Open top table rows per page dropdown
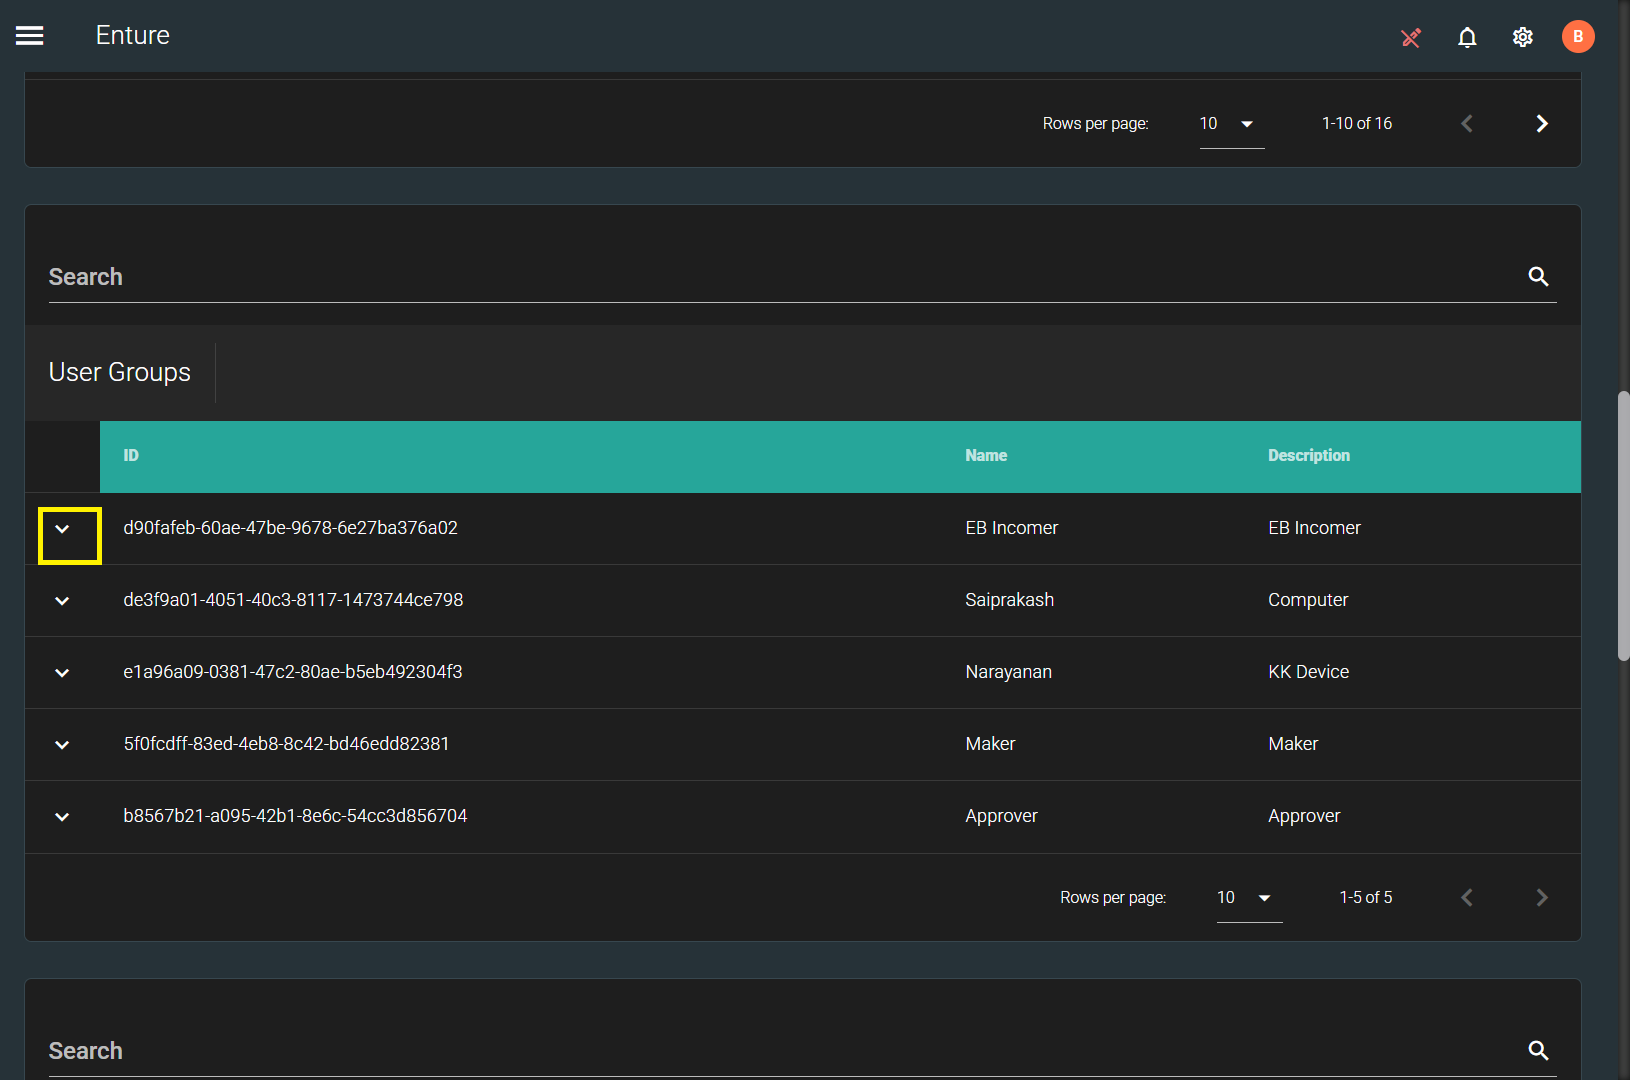The width and height of the screenshot is (1630, 1080). pos(1230,124)
